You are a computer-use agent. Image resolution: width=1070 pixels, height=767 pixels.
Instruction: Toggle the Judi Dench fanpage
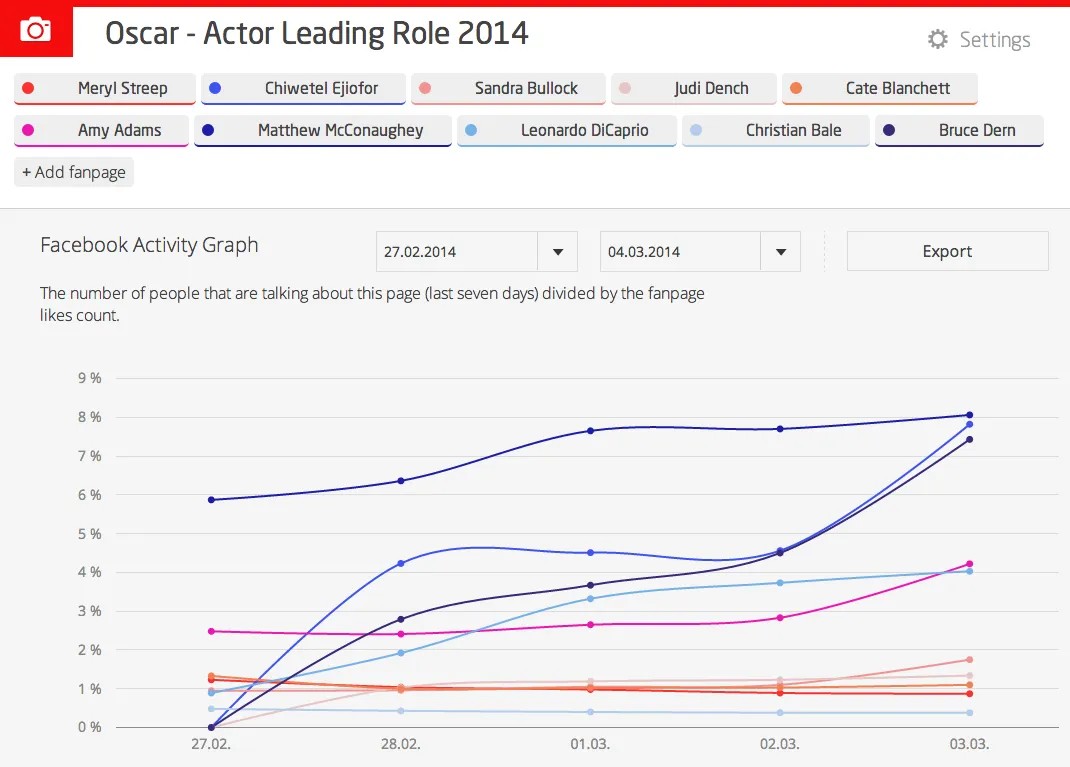point(694,88)
